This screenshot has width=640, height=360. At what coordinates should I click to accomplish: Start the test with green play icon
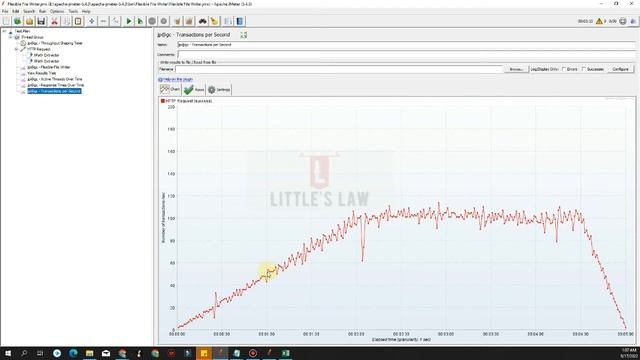click(129, 21)
